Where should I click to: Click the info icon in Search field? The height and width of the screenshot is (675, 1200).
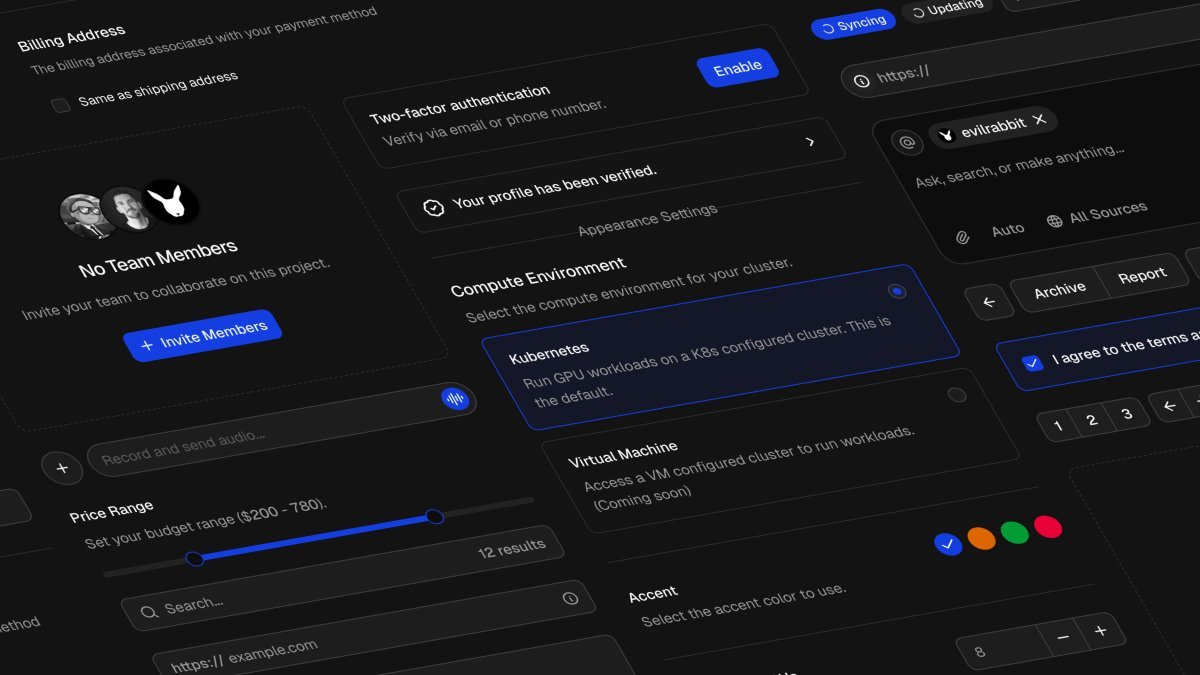pos(570,598)
